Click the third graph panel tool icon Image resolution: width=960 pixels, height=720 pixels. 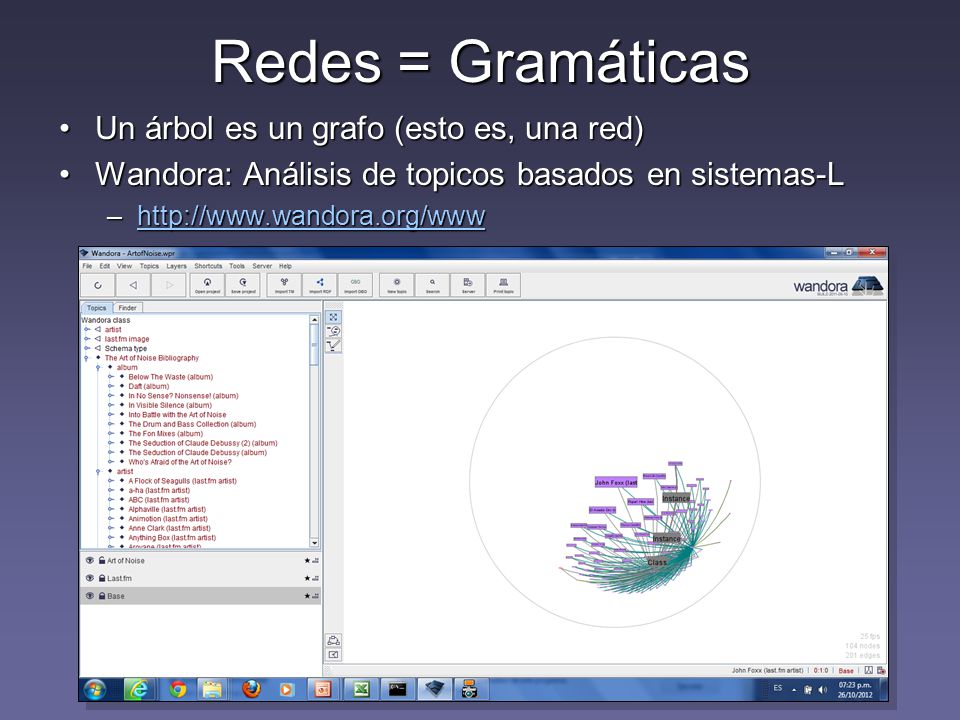[x=333, y=346]
